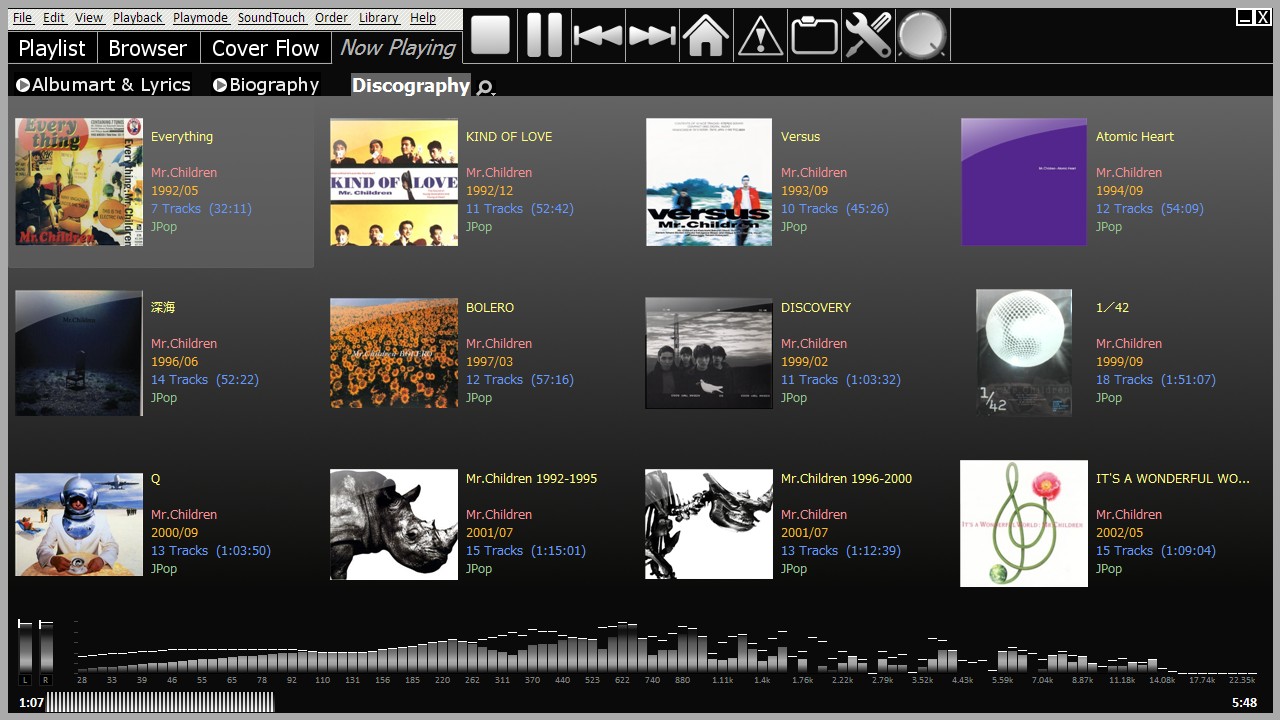Select the BOLERO sunflower cover
The width and height of the screenshot is (1280, 720).
394,353
